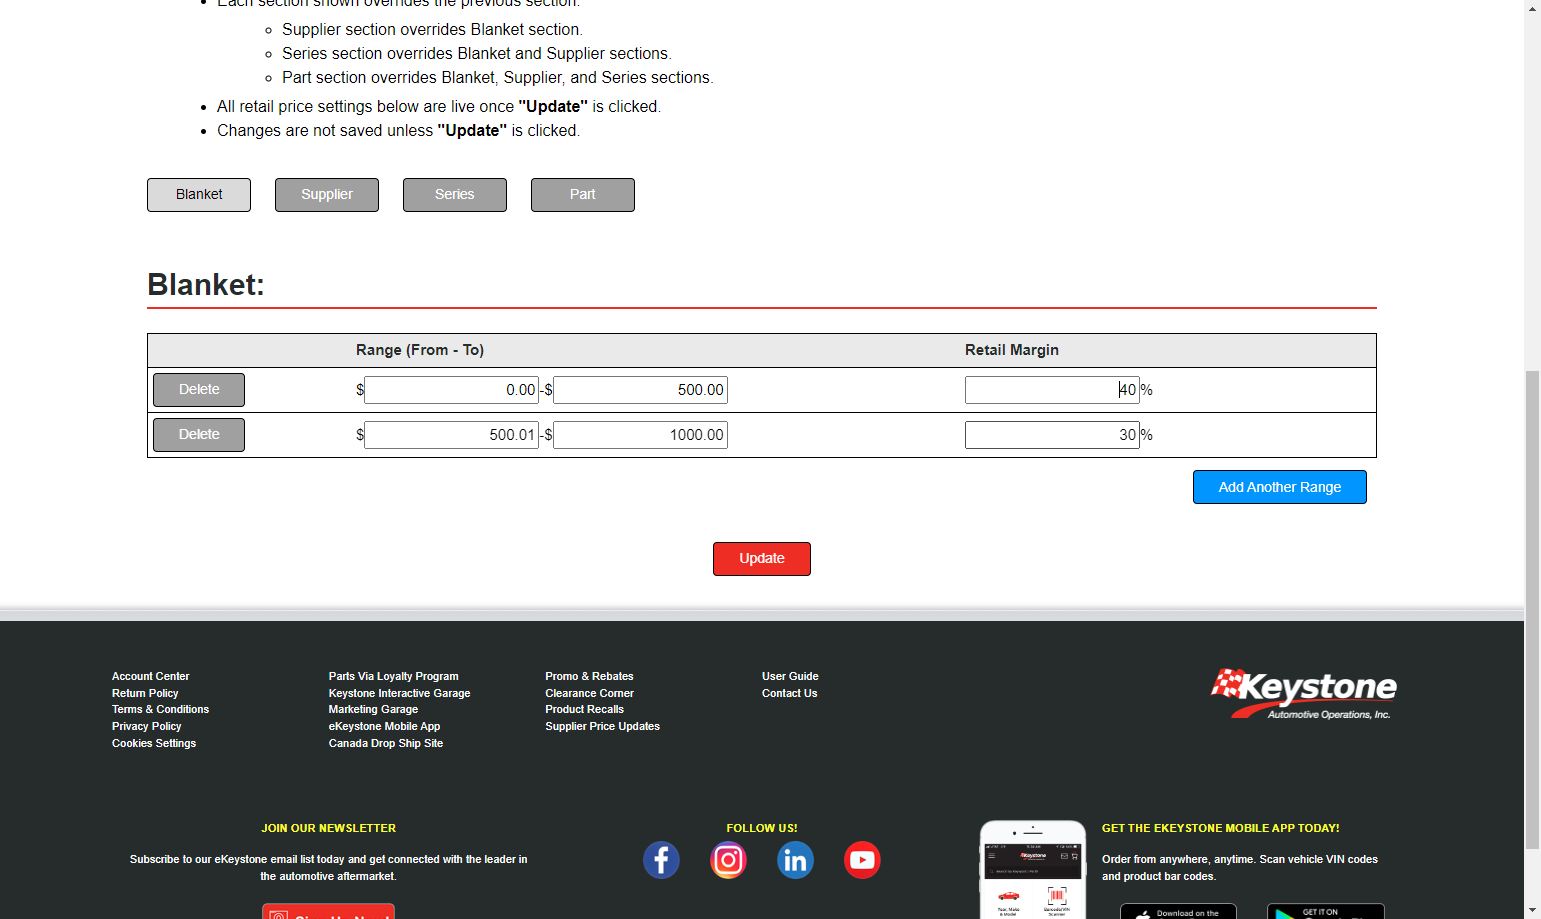Open Supplier Price Updates link
The image size is (1541, 919).
point(603,727)
